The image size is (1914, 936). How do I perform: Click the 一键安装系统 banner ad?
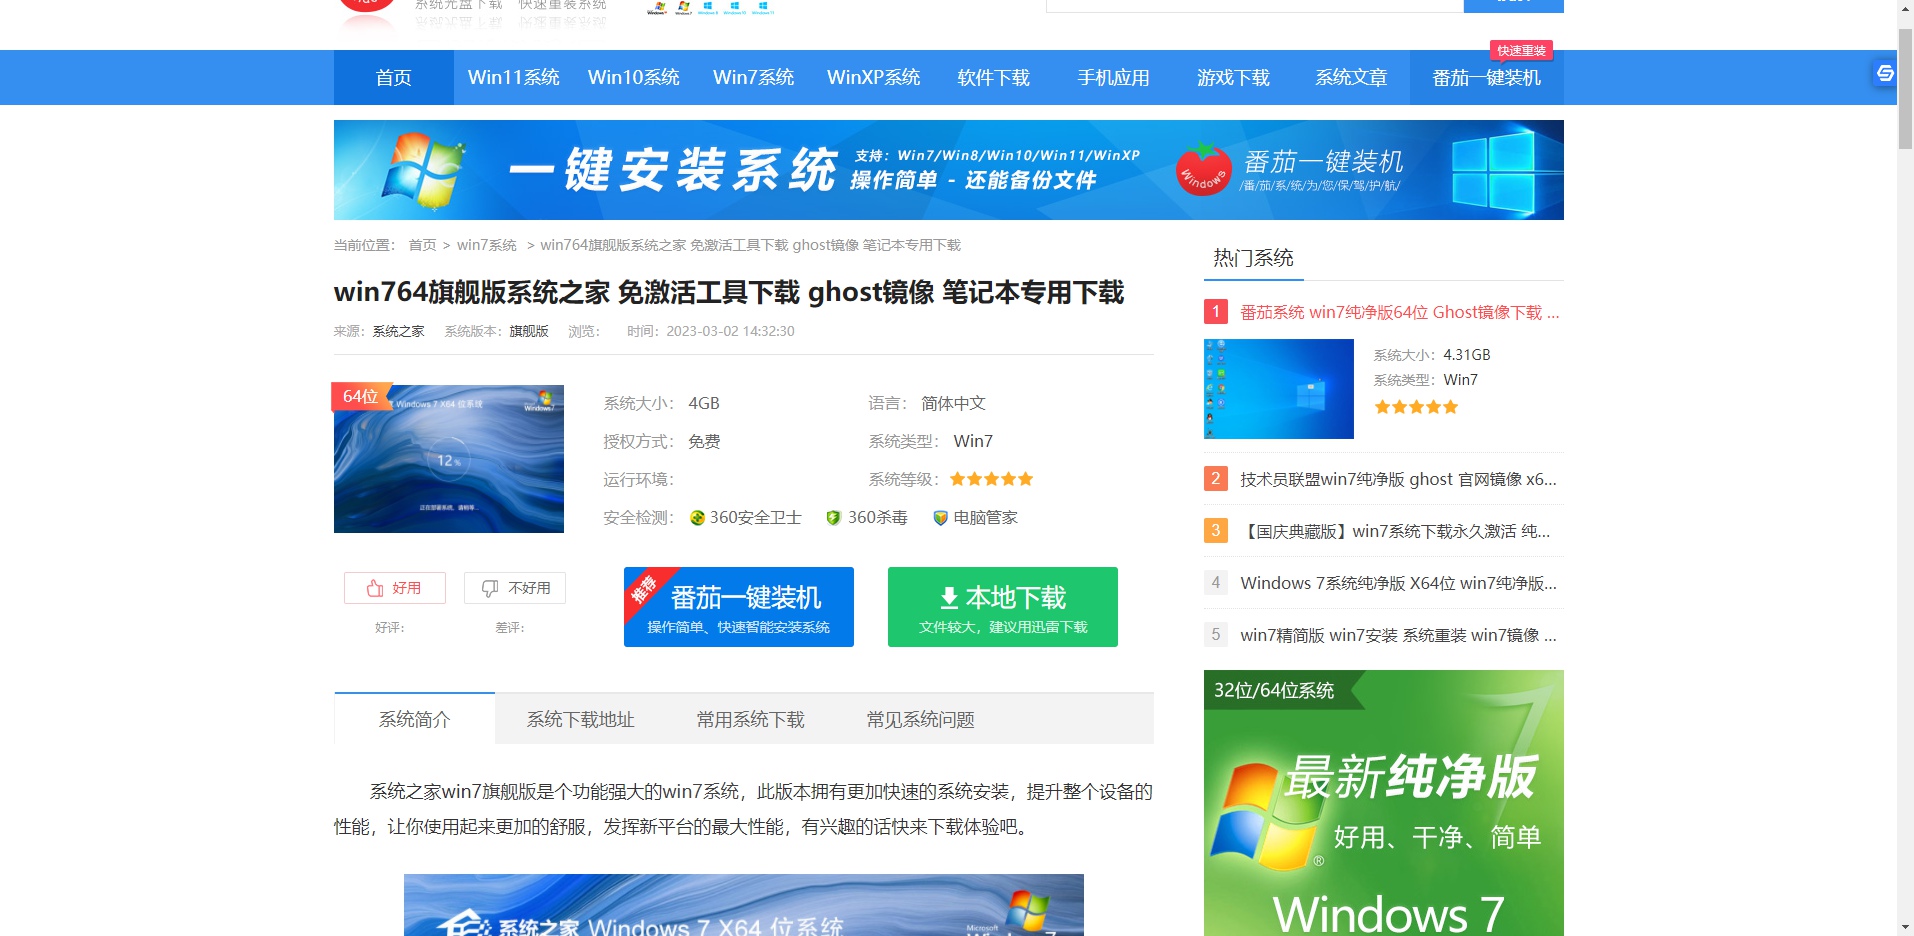(x=948, y=170)
